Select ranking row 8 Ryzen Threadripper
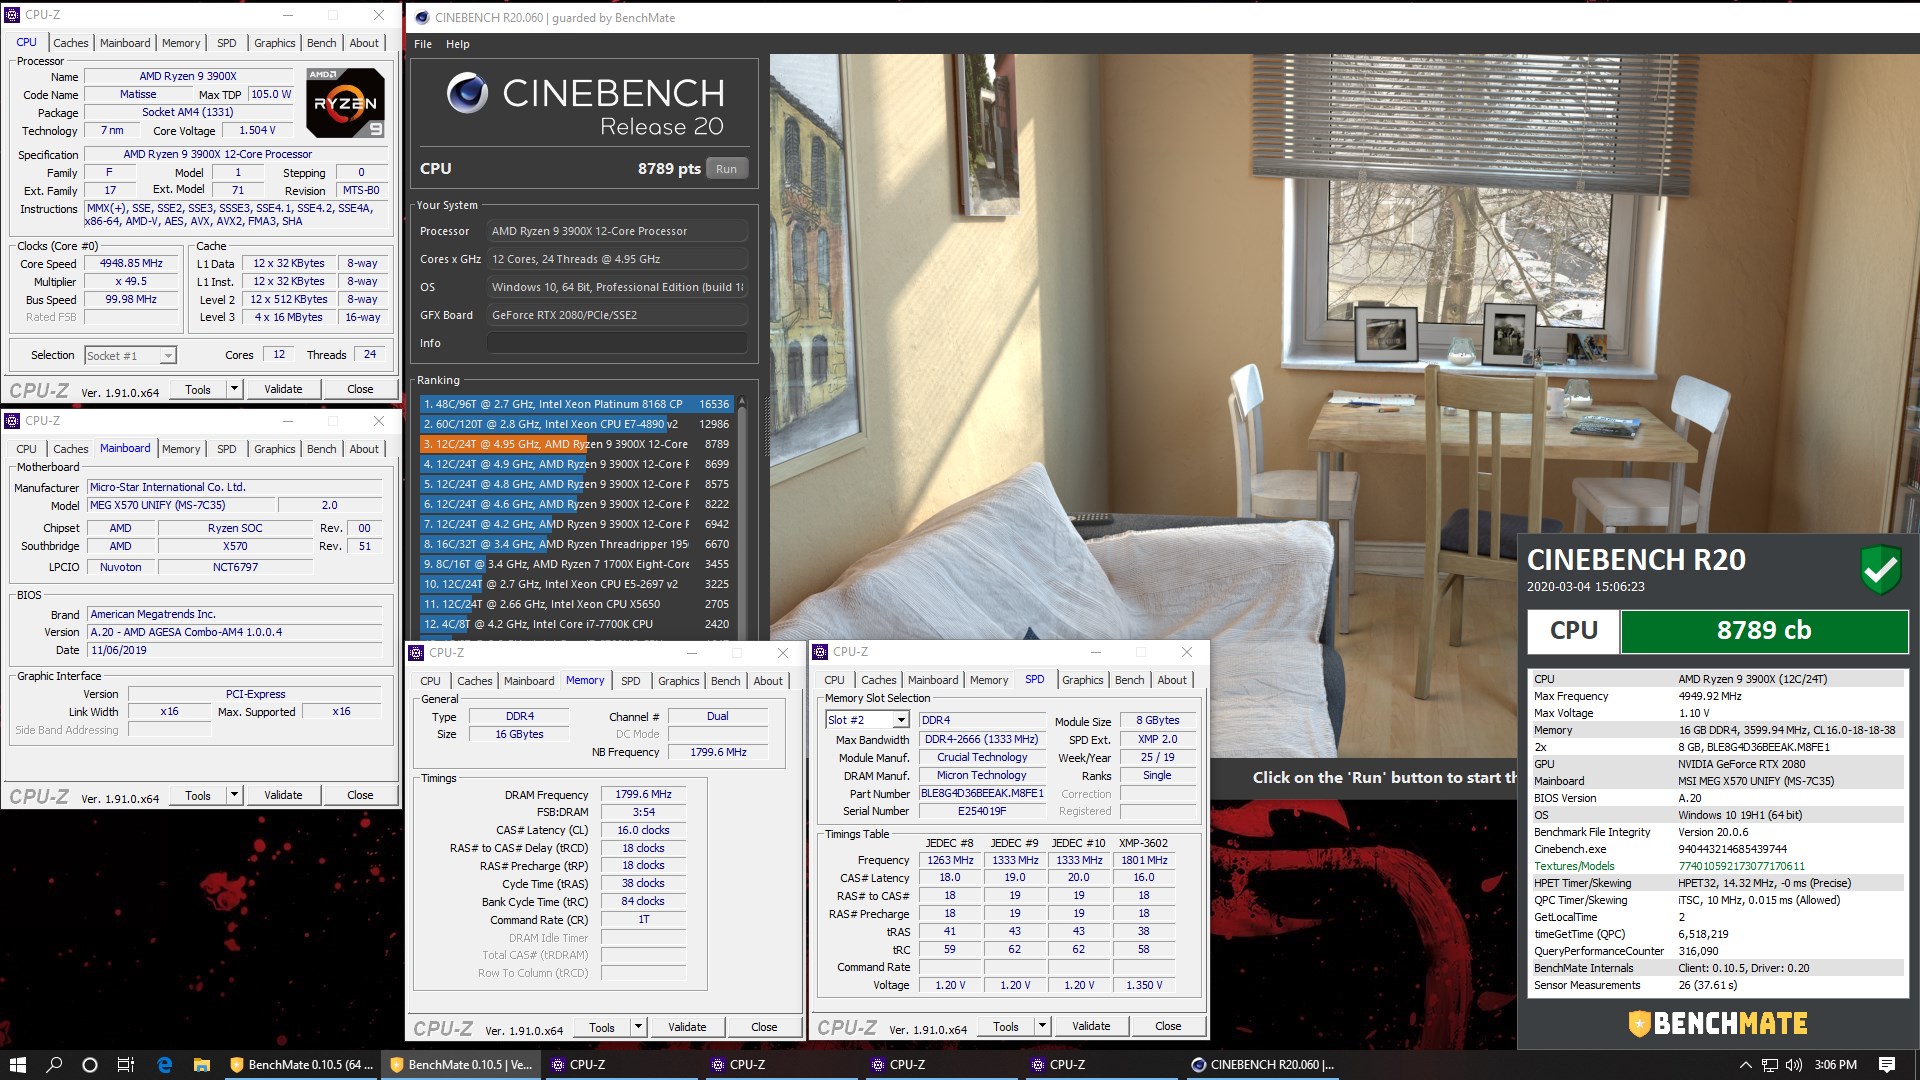The image size is (1920, 1080). coord(577,544)
